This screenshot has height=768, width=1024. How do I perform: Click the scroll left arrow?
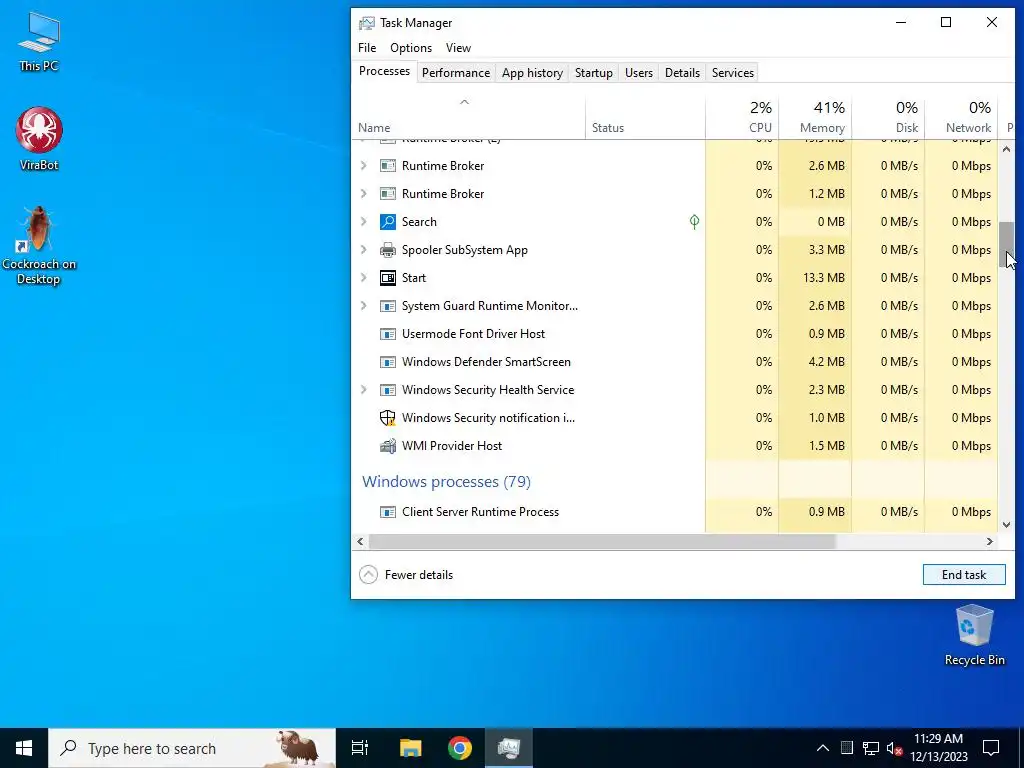360,541
